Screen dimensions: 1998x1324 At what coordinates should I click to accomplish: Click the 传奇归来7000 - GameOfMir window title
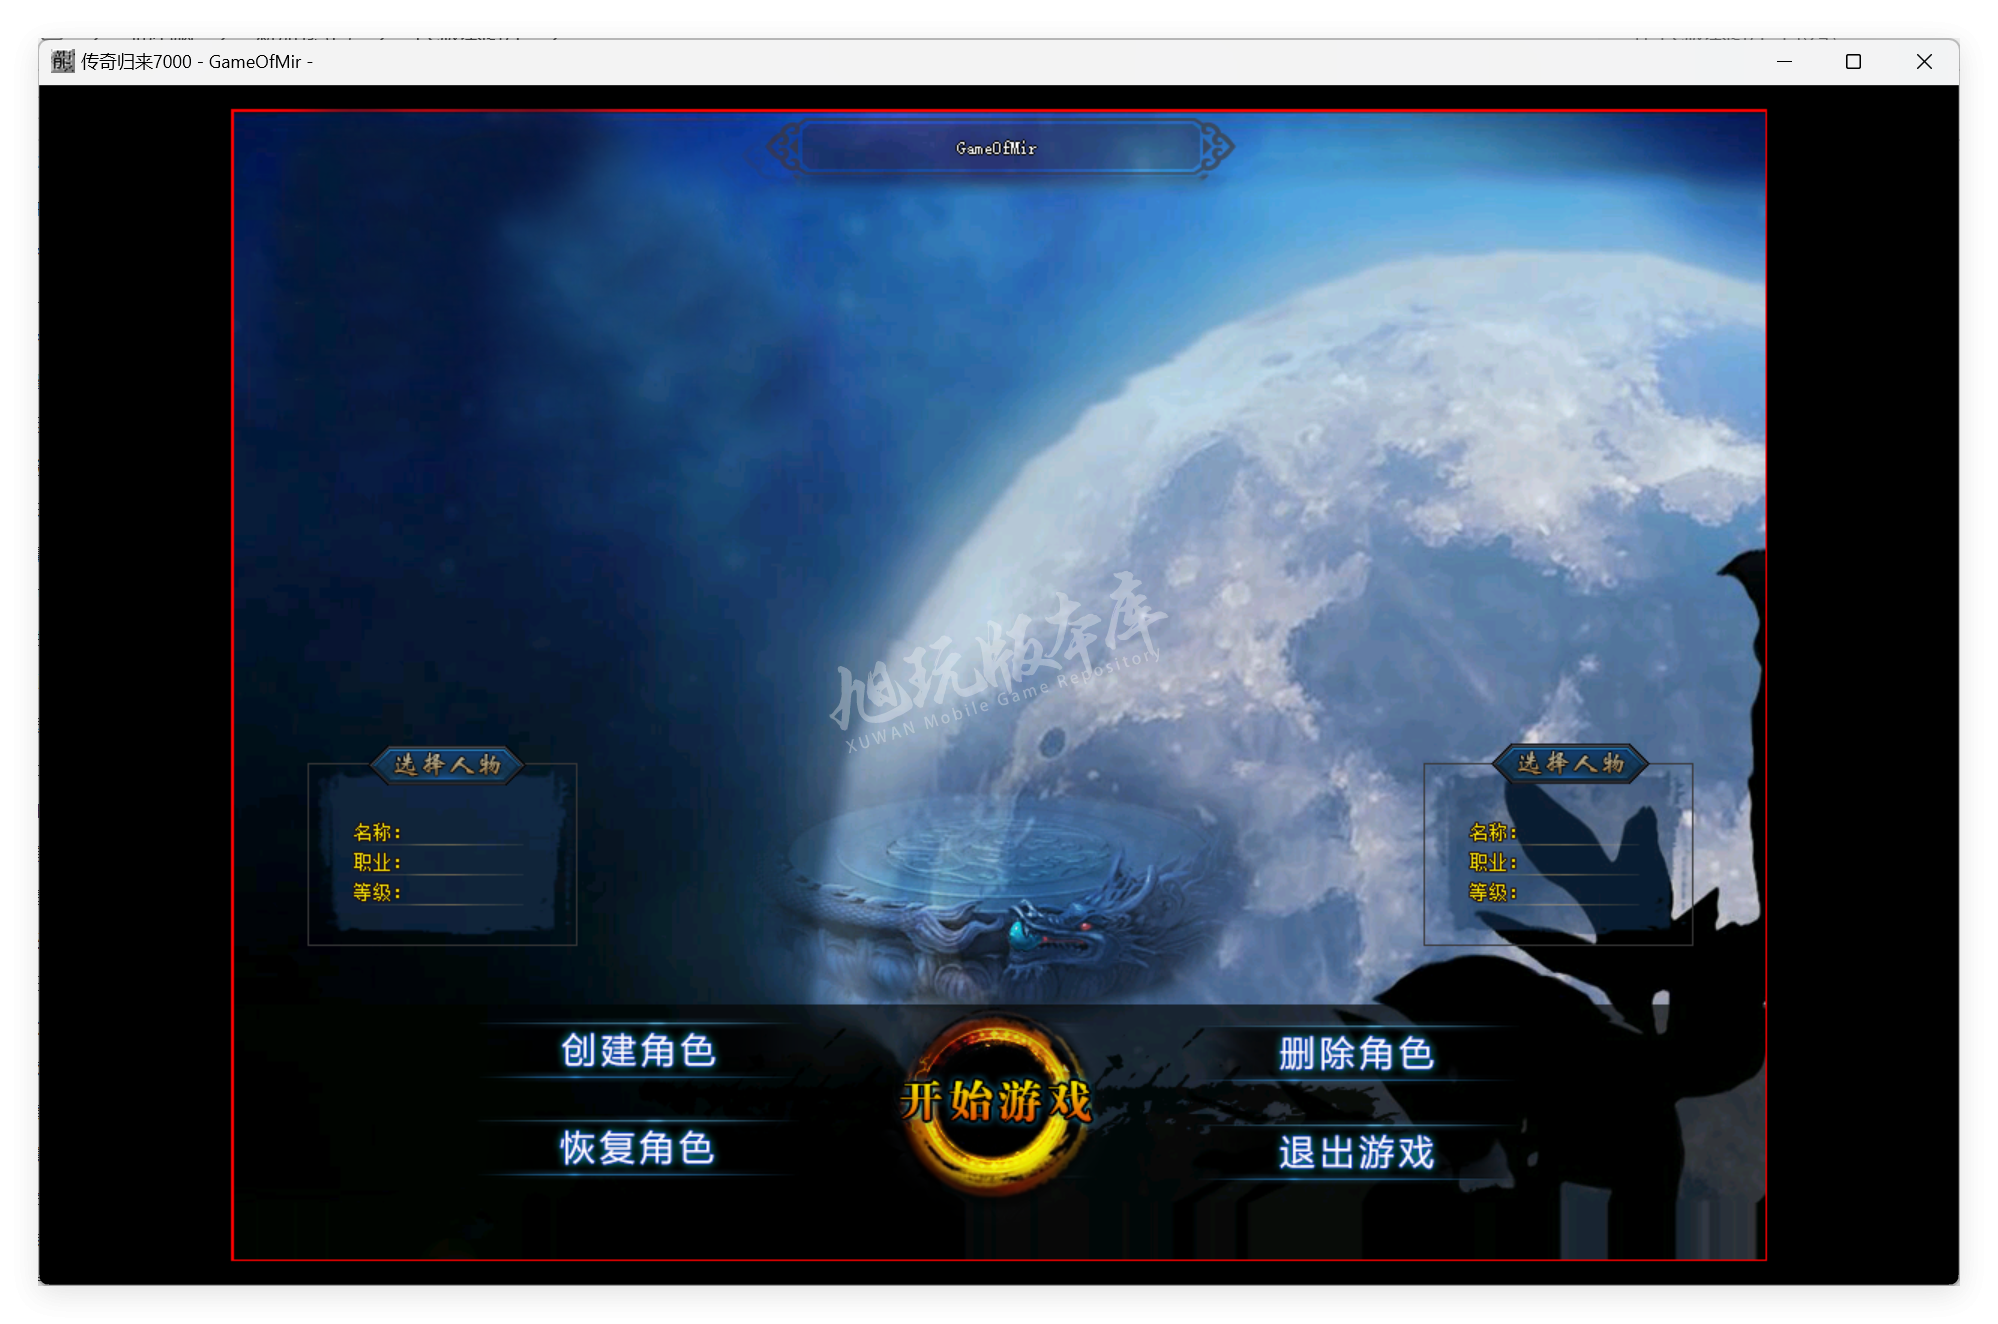pyautogui.click(x=197, y=61)
